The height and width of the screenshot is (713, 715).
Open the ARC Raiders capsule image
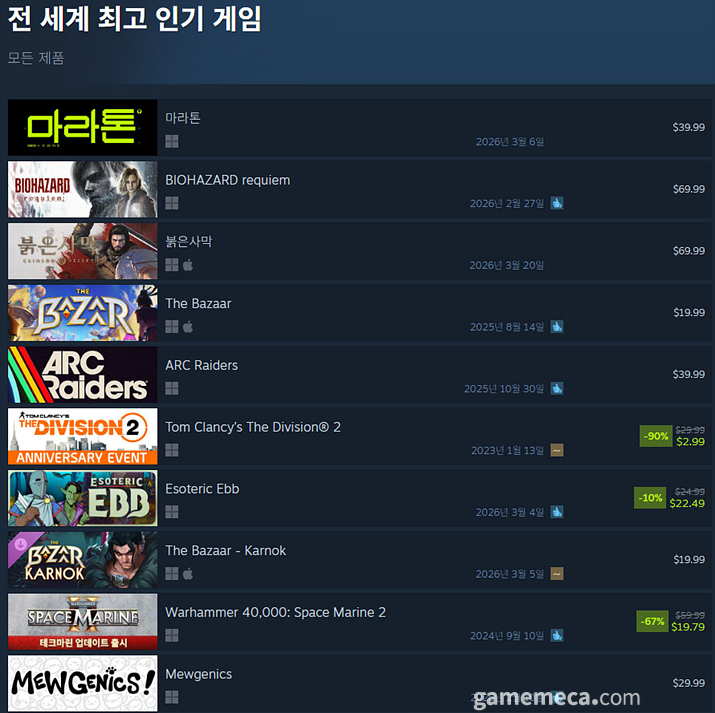[83, 375]
